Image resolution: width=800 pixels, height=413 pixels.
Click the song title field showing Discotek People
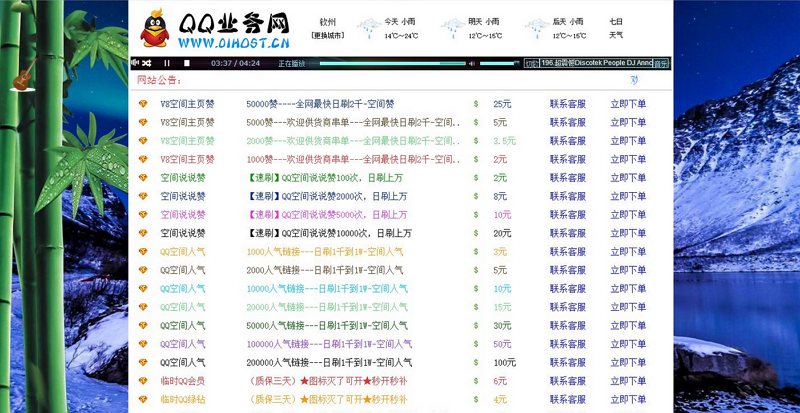(x=596, y=63)
